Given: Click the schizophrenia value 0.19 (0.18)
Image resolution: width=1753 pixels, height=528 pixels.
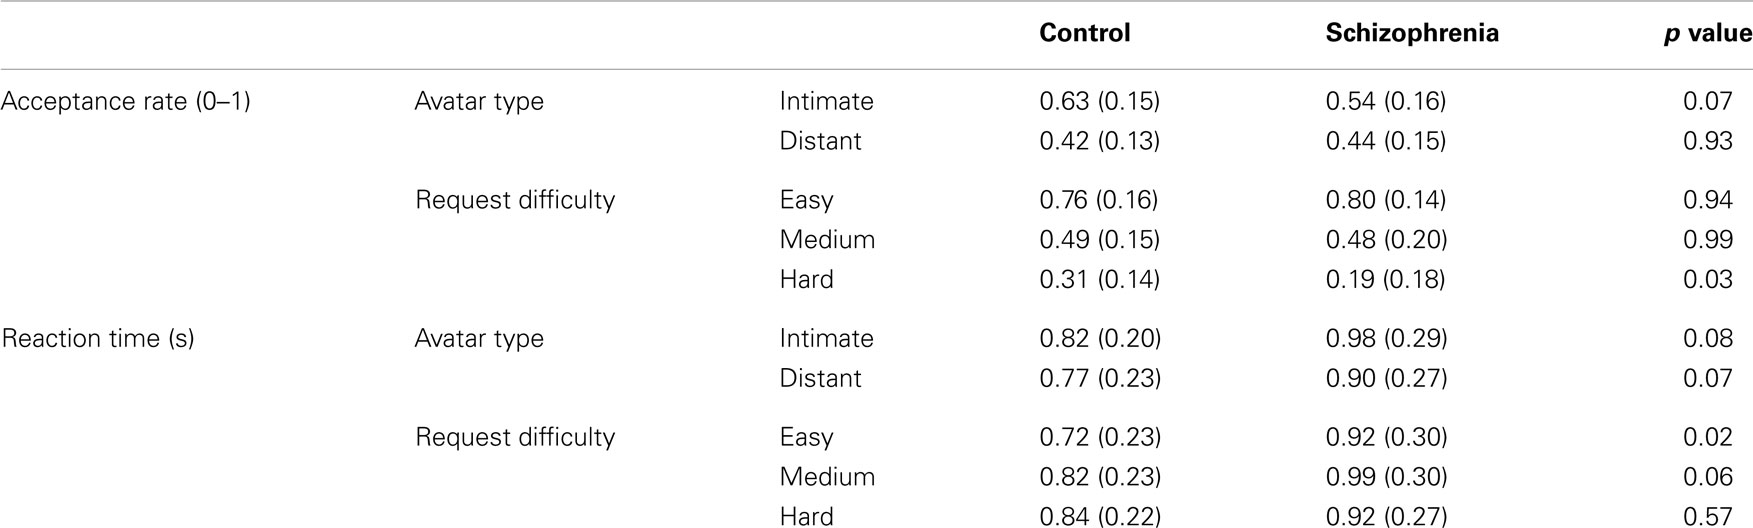Looking at the screenshot, I should click(x=1386, y=279).
